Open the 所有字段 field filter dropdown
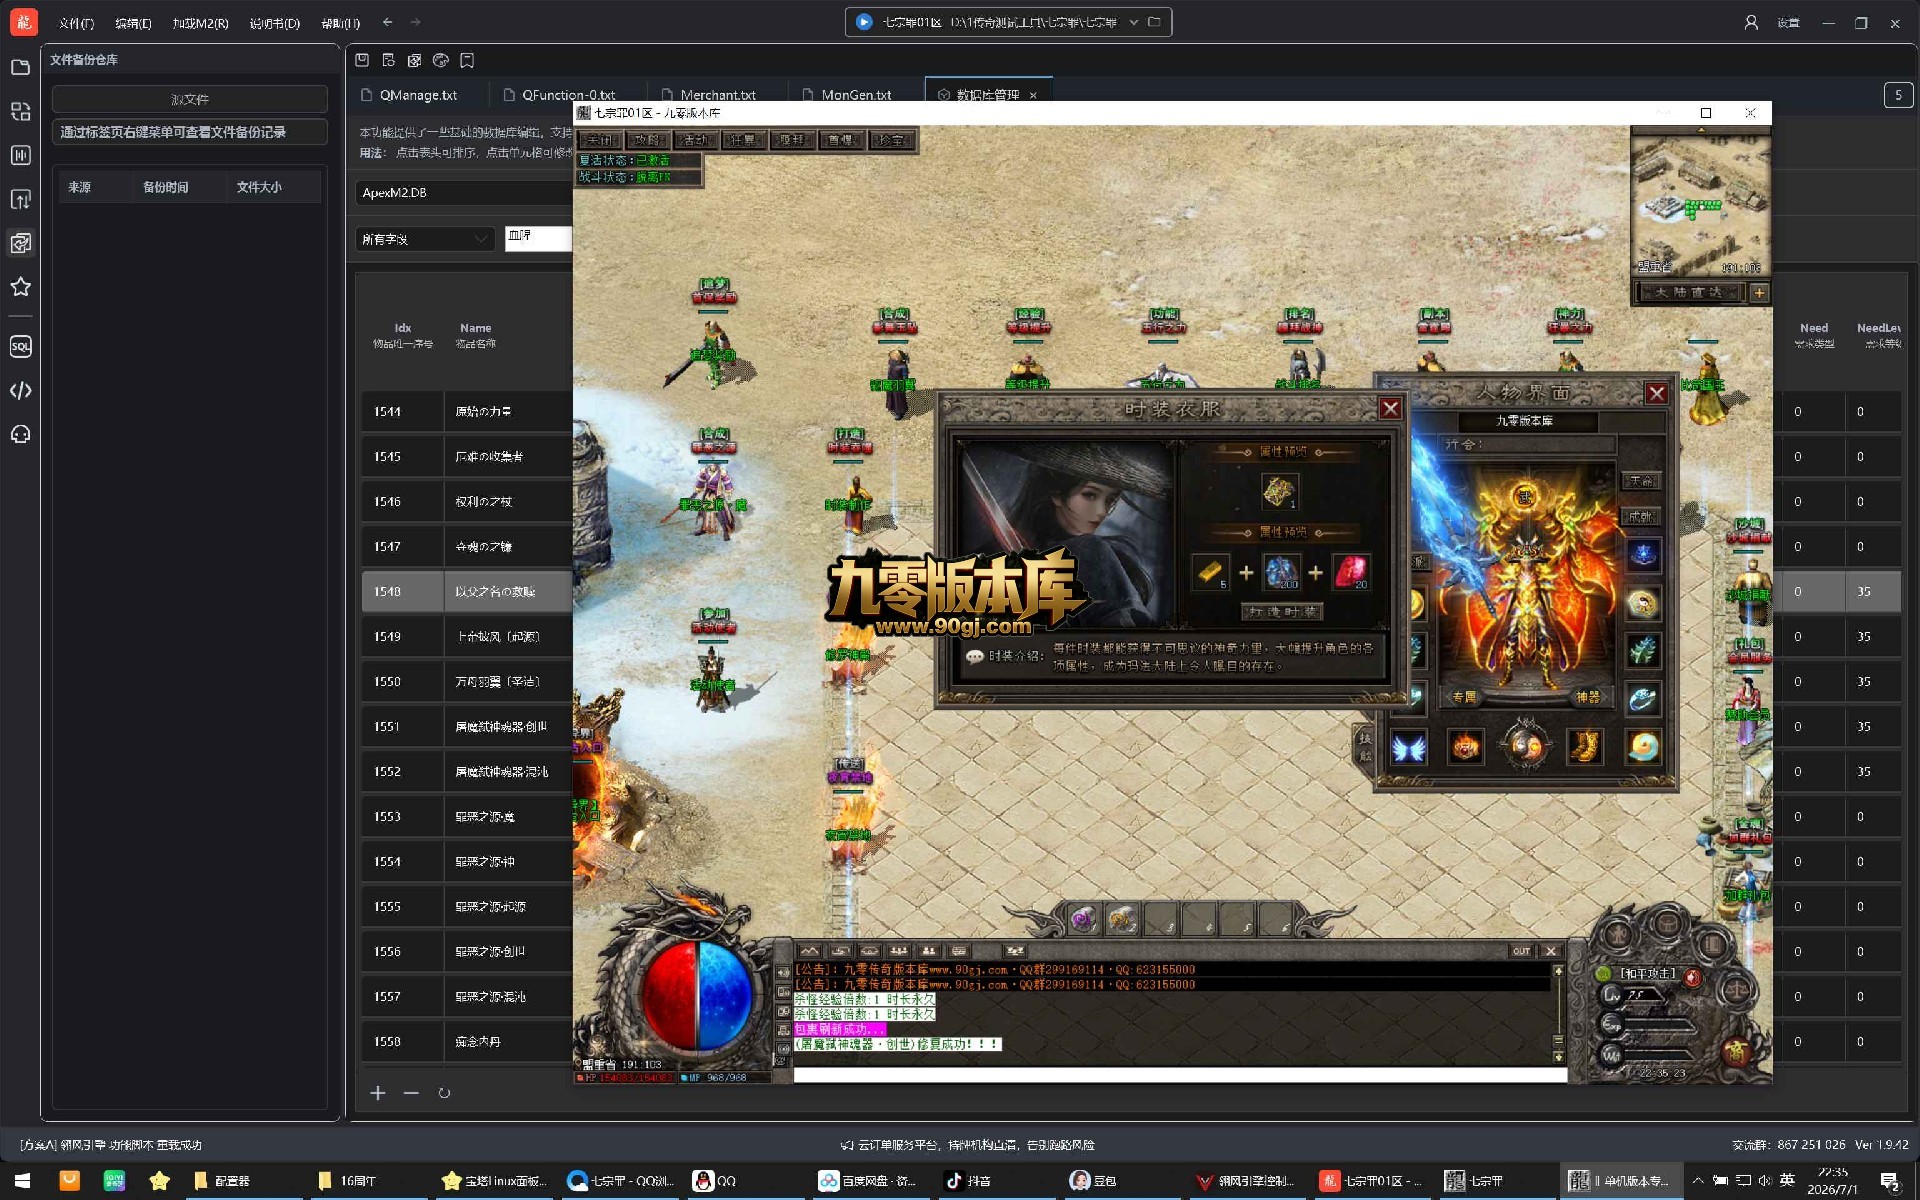This screenshot has width=1920, height=1200. coord(424,239)
